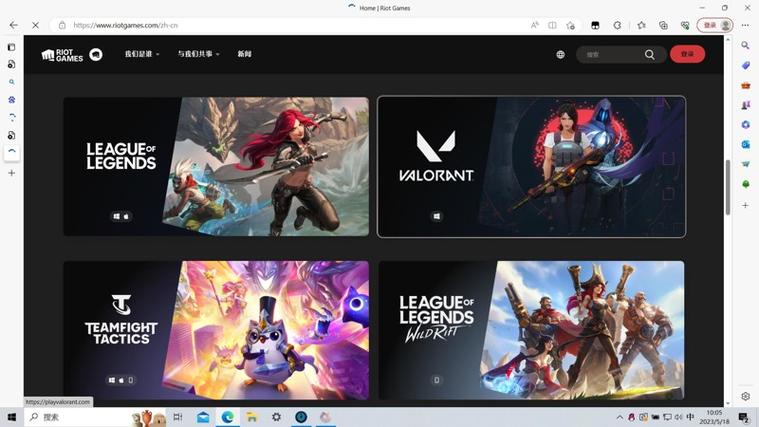759x427 pixels.
Task: Open the sidebar settings gear icon
Action: [745, 396]
